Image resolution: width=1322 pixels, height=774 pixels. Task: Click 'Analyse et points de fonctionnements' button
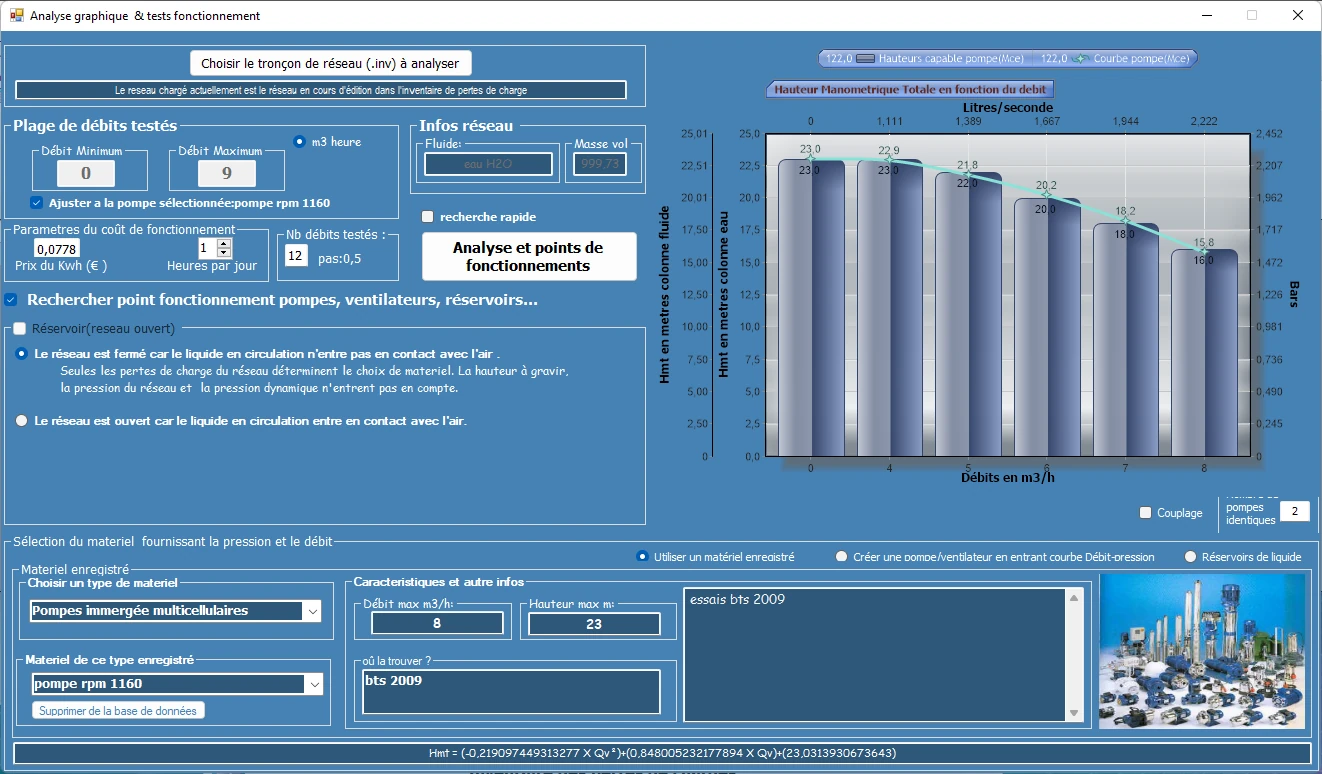529,257
